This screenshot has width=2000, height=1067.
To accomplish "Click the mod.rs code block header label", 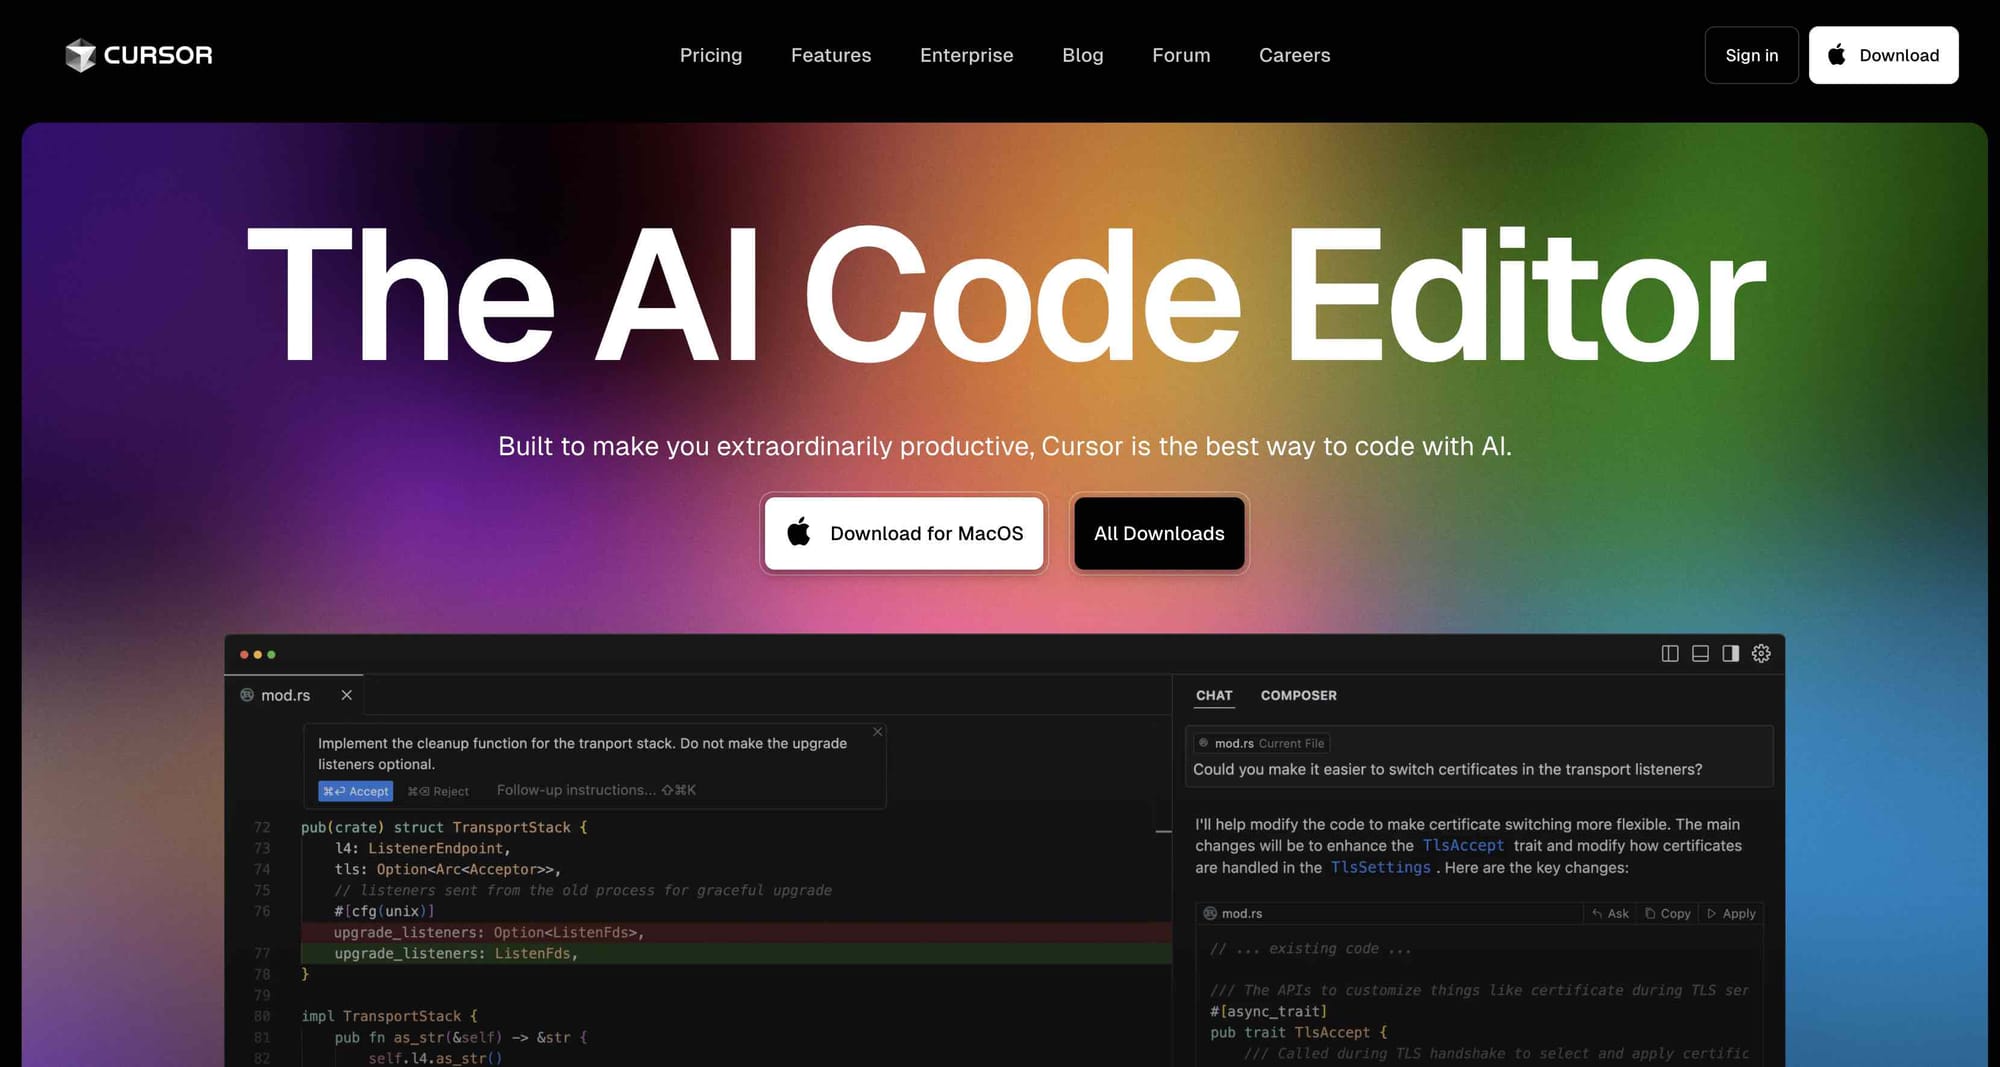I will 1233,914.
